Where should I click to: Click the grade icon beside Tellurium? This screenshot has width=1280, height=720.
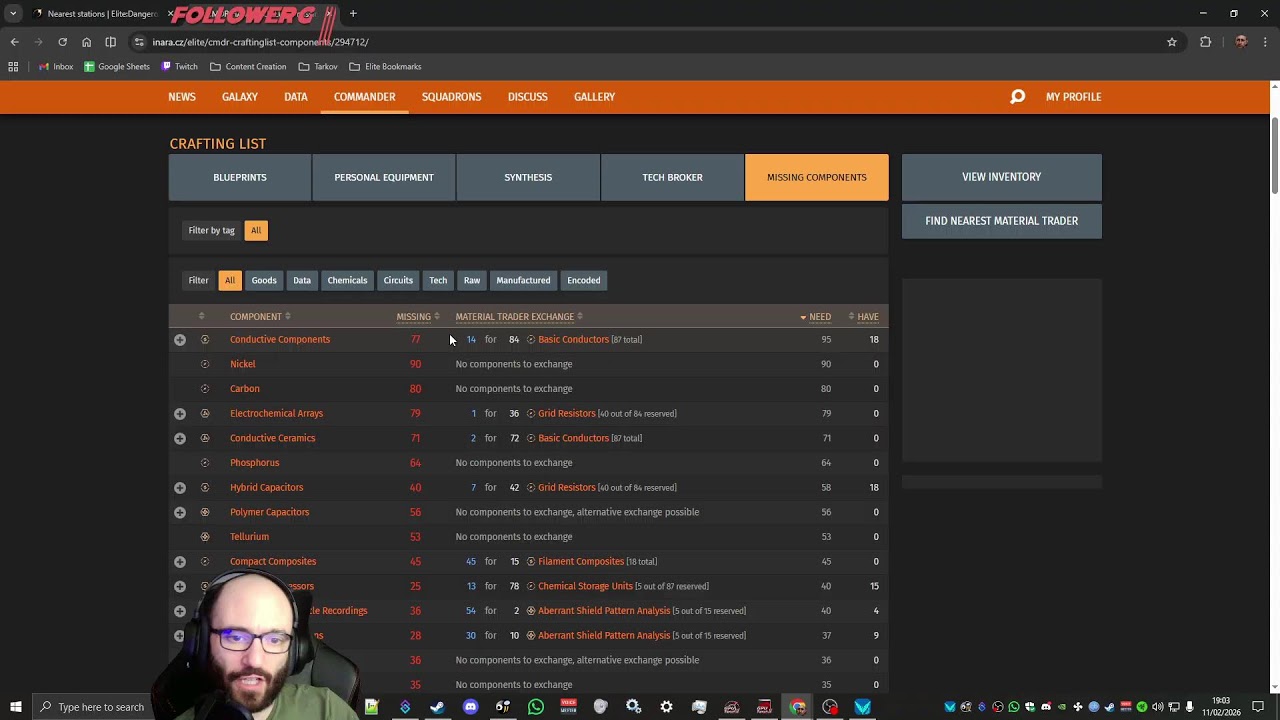click(205, 537)
